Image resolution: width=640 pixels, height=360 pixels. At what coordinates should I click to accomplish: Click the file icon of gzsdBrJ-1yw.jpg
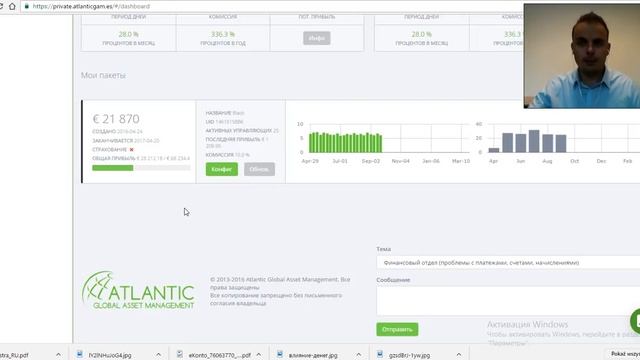click(x=380, y=354)
